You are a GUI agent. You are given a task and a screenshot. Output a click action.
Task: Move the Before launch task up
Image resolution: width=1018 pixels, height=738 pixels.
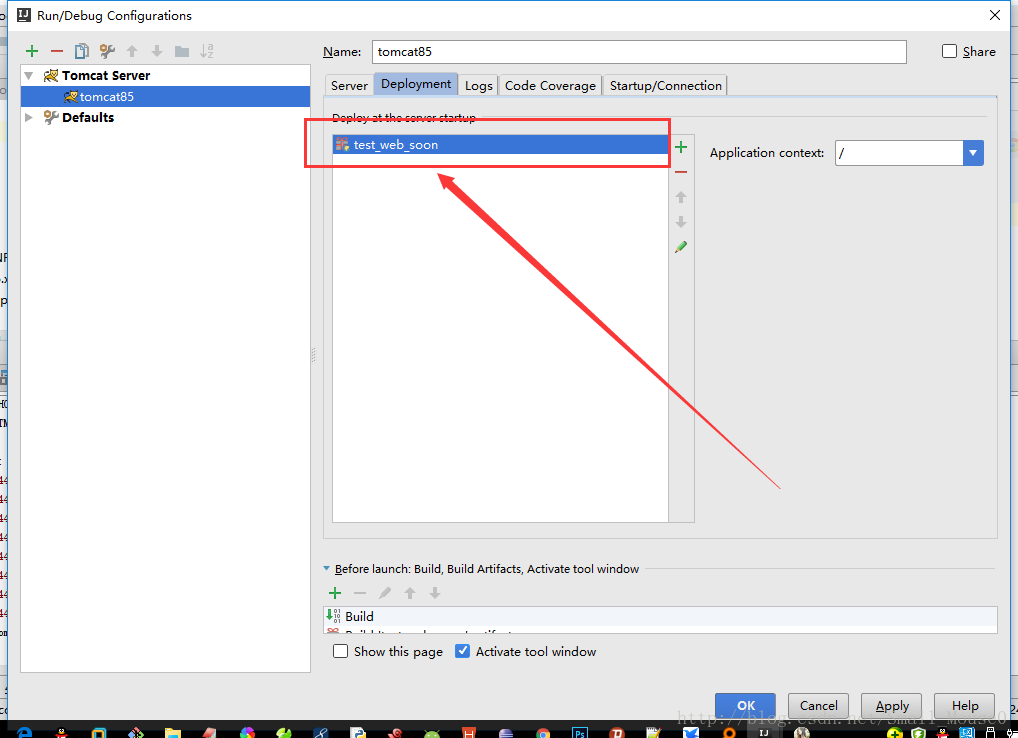(410, 593)
